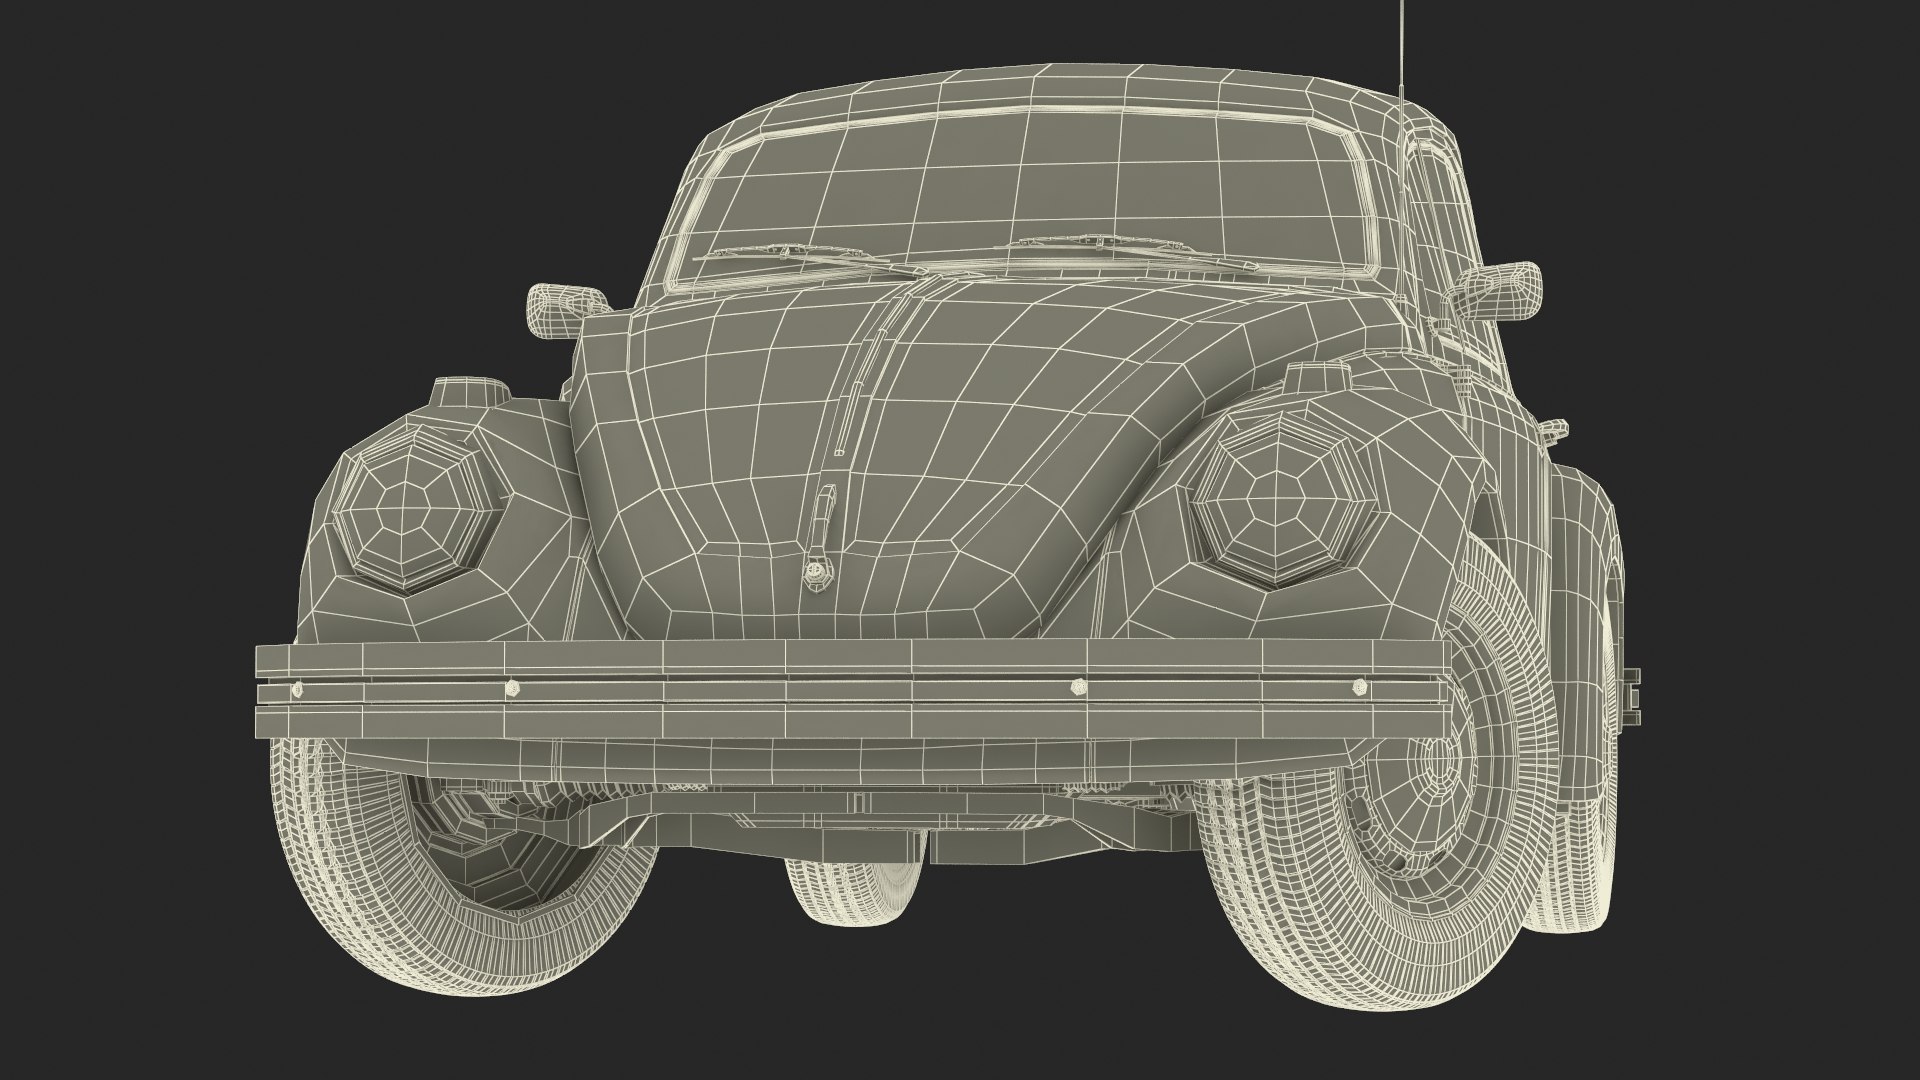
Task: Click the turn signal atop left fender
Action: click(x=468, y=392)
